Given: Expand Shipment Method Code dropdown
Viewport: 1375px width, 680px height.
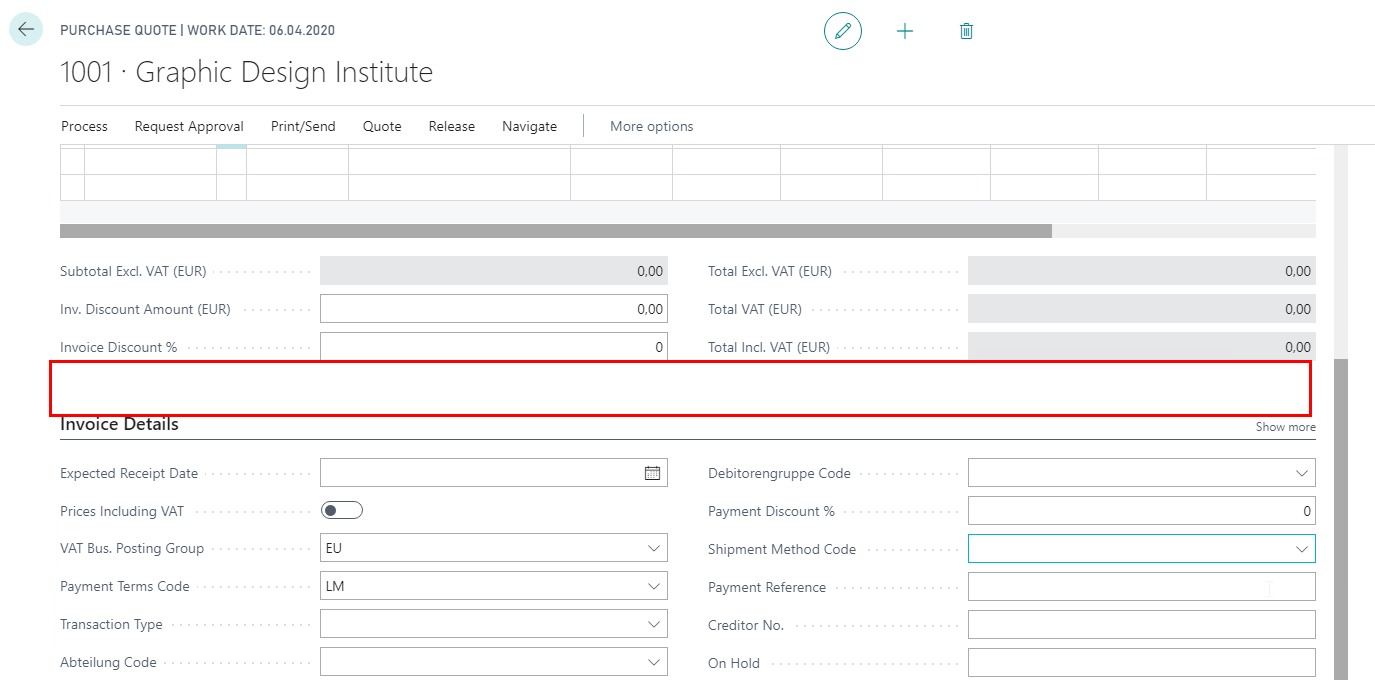Looking at the screenshot, I should point(1302,549).
